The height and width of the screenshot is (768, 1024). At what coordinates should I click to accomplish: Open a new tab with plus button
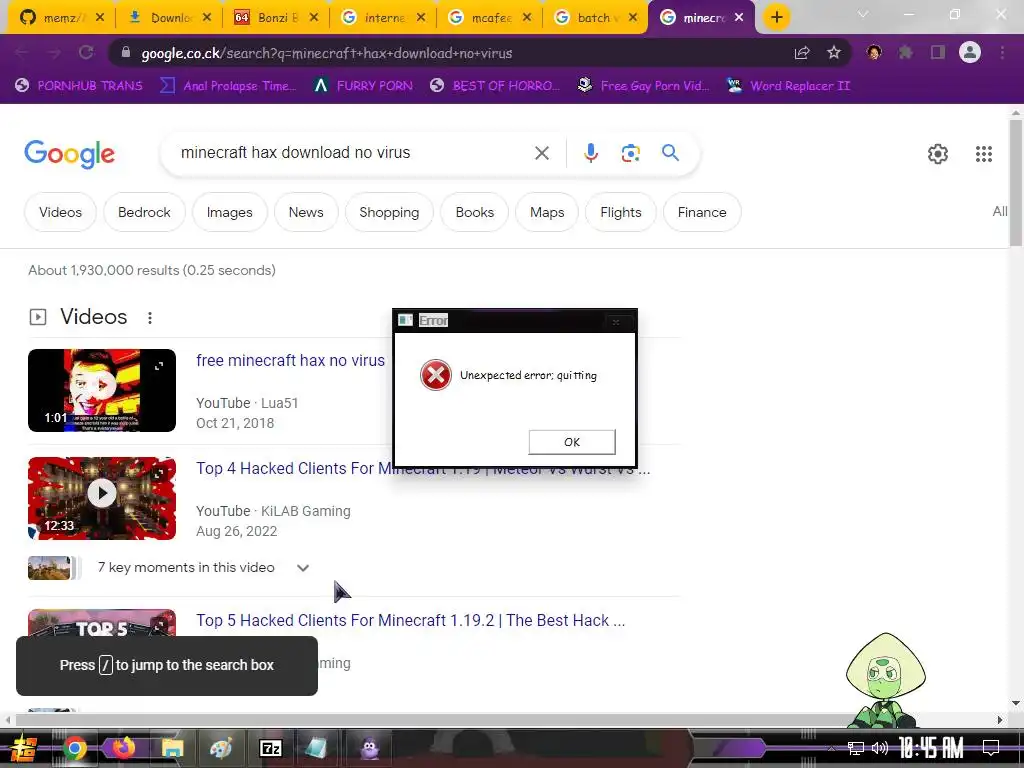click(x=776, y=17)
